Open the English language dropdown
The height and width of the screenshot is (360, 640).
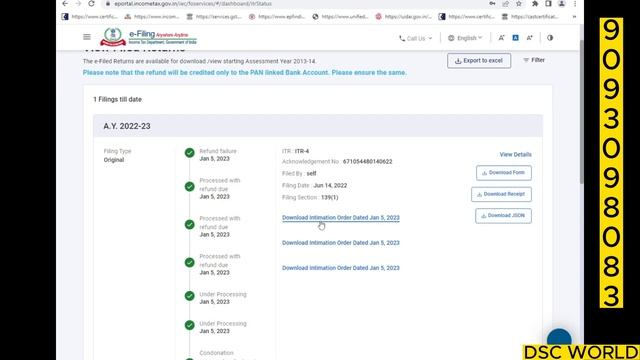(465, 38)
